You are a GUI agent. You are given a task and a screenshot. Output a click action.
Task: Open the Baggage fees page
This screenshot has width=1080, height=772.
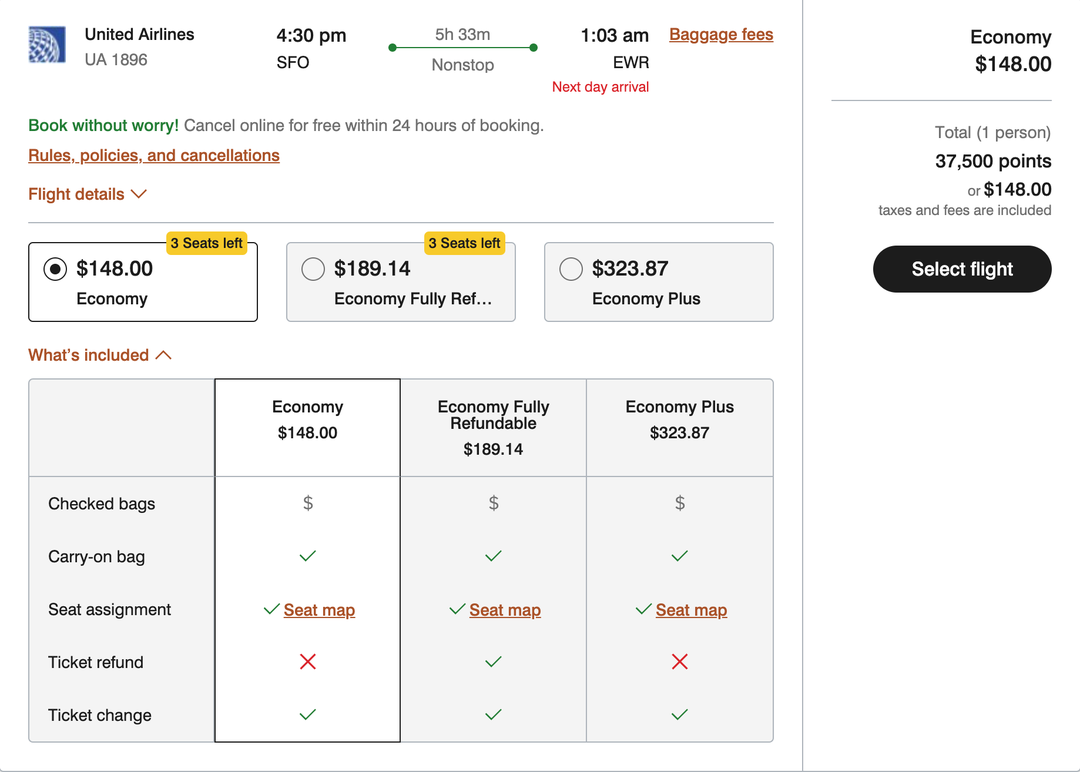pyautogui.click(x=721, y=34)
